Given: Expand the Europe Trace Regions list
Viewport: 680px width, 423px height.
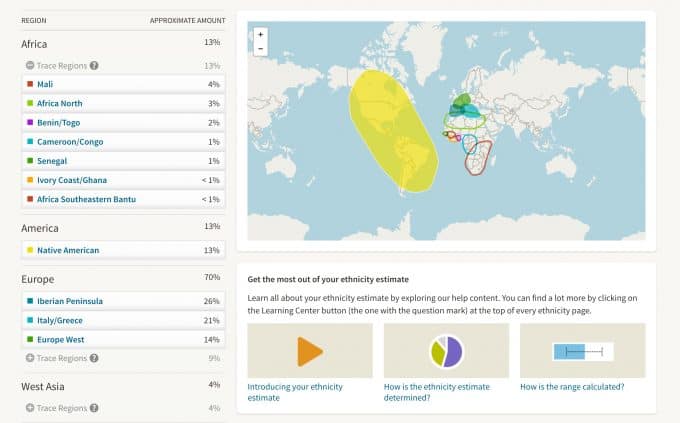Looking at the screenshot, I should (30, 358).
